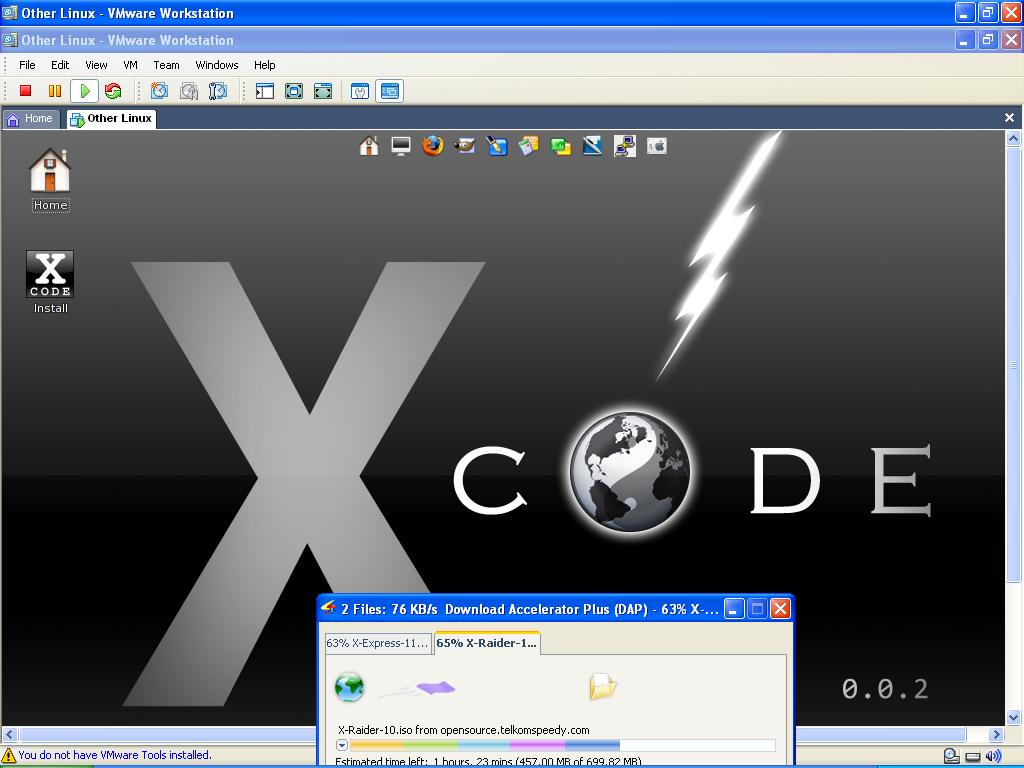Click the green chart icon in the dock
1024x768 pixels.
[x=560, y=146]
